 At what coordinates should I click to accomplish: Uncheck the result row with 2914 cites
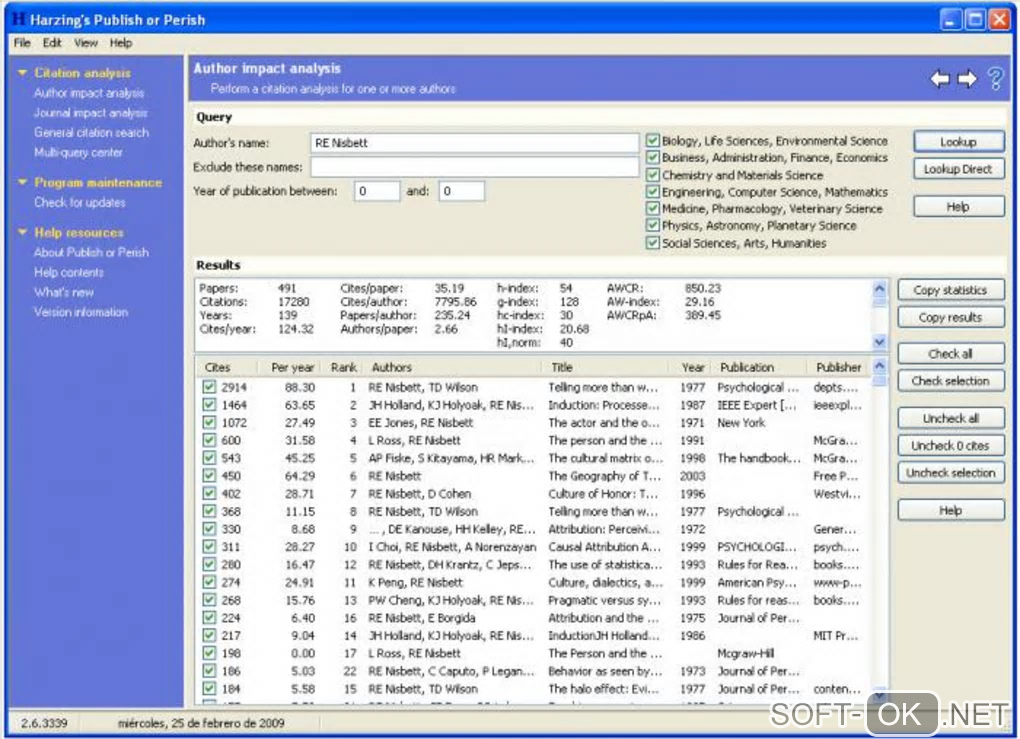(209, 387)
